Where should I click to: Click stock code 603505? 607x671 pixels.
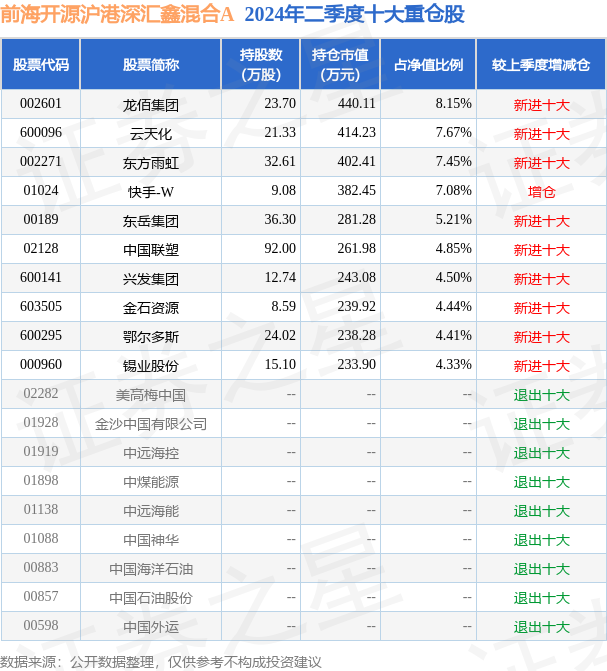(41, 306)
